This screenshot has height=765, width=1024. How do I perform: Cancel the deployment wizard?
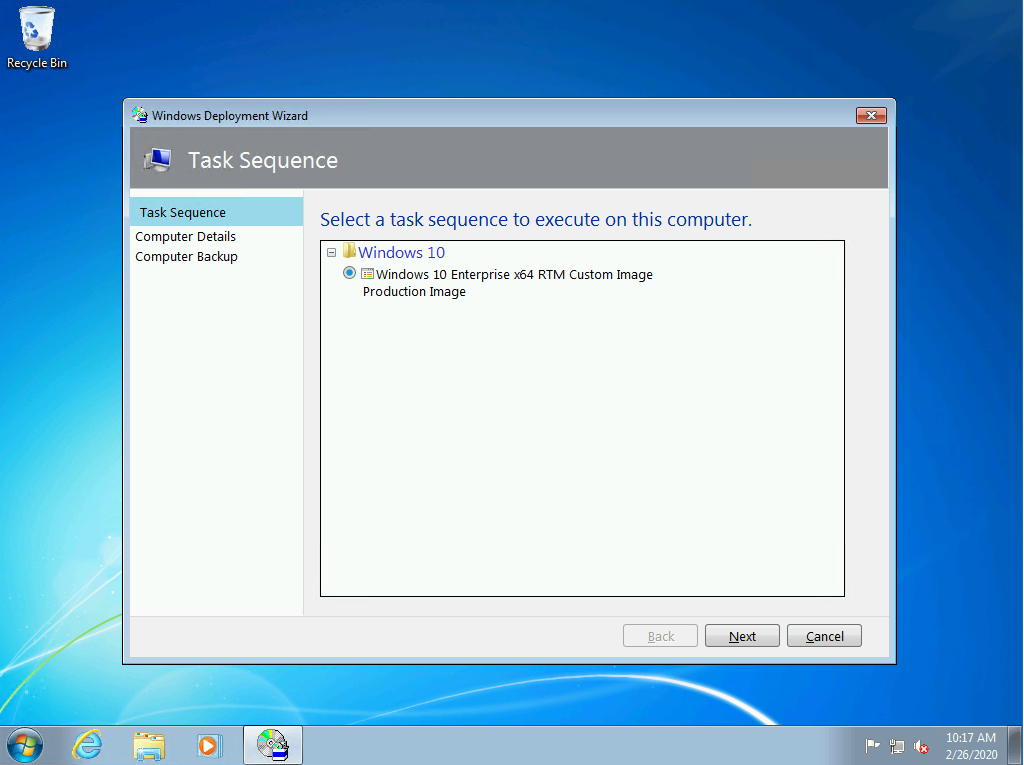tap(824, 635)
